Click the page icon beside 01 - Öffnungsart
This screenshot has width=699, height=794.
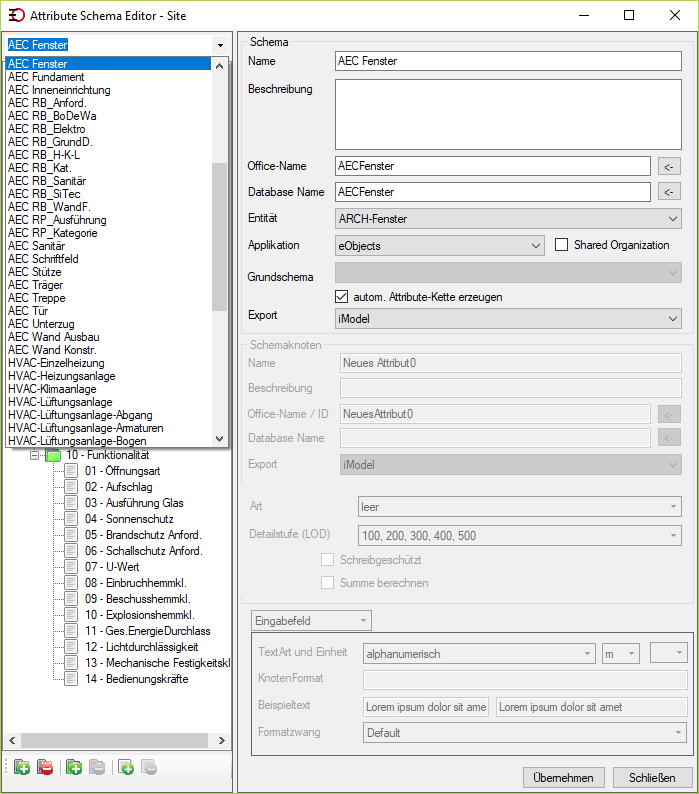pyautogui.click(x=71, y=471)
